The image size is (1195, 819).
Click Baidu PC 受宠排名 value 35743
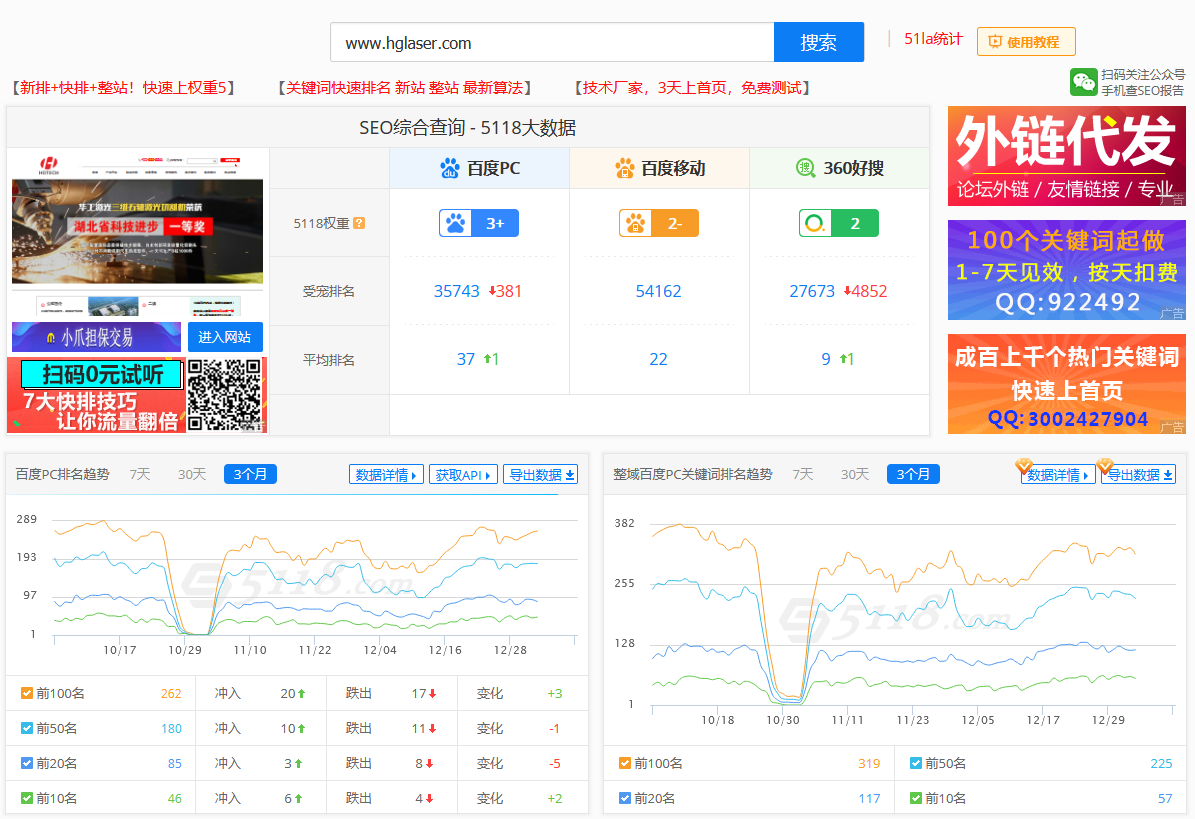457,291
